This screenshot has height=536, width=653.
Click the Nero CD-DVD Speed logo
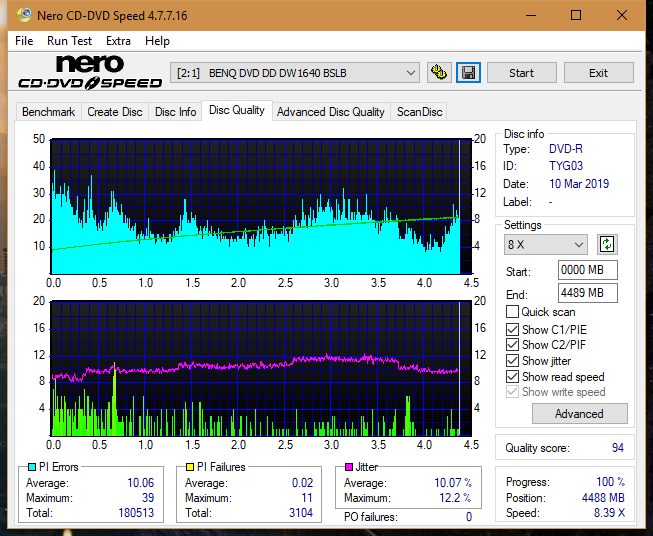pos(90,72)
